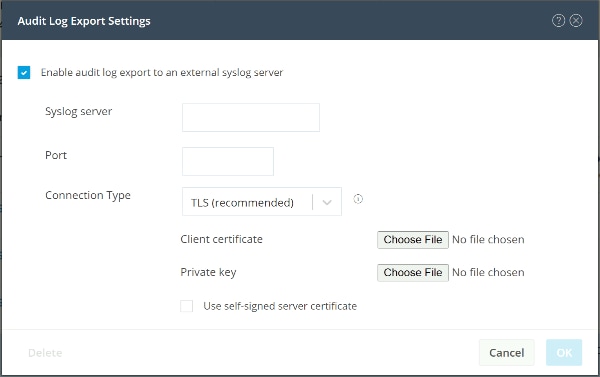The width and height of the screenshot is (600, 377).
Task: Open the Connection Type dropdown
Action: [x=262, y=202]
